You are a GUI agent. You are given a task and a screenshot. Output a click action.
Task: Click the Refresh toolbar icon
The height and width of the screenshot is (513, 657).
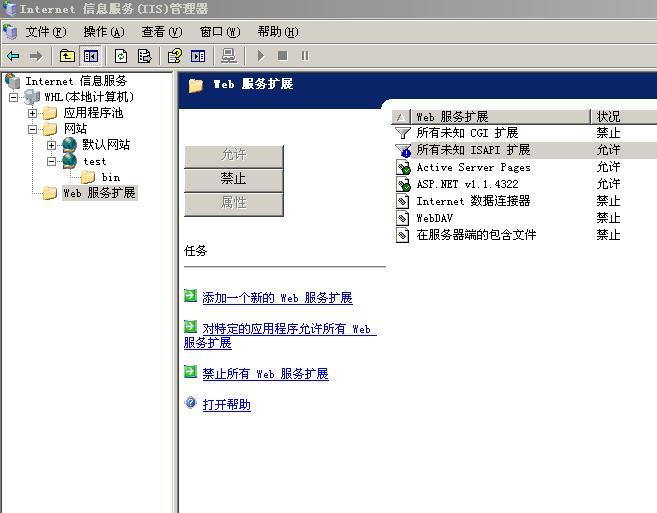coord(121,56)
